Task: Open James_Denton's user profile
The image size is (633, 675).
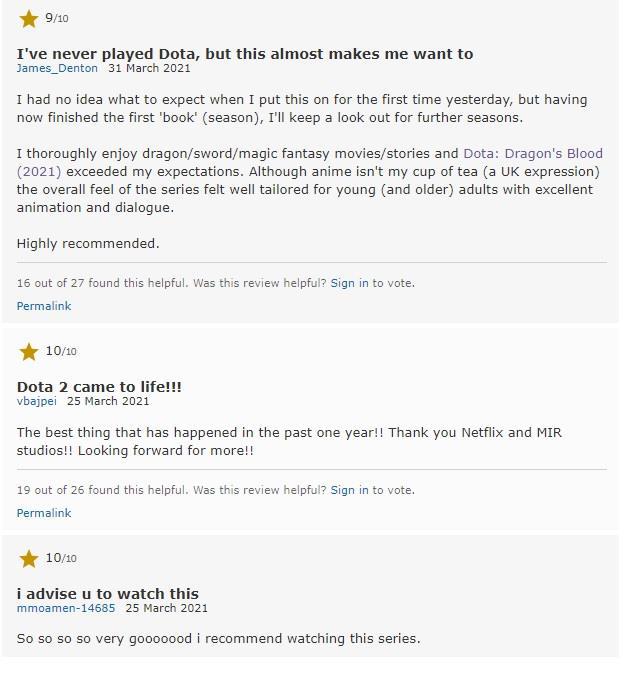Action: pos(57,68)
